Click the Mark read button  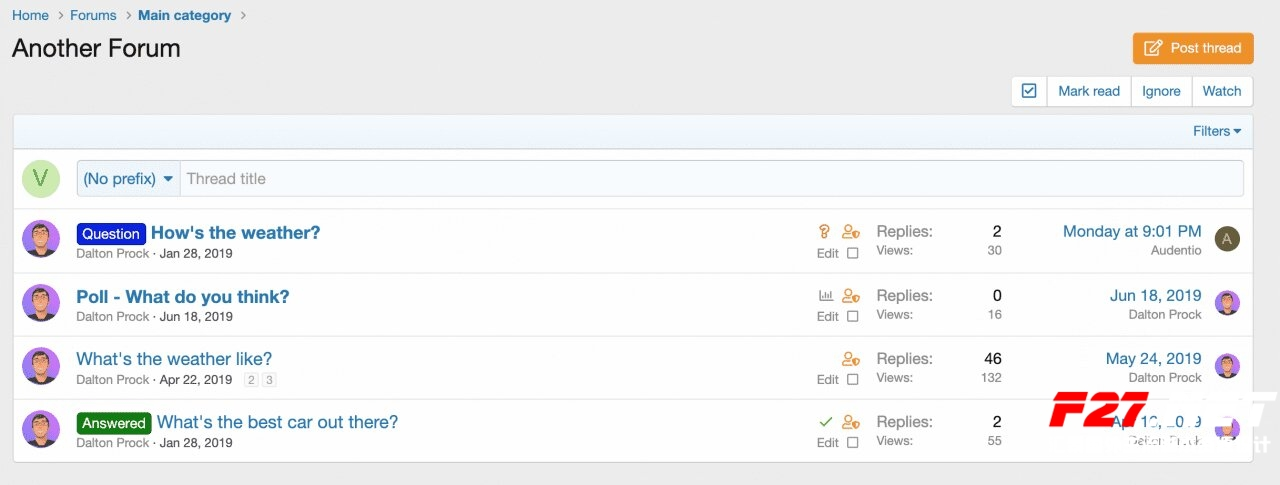coord(1088,91)
